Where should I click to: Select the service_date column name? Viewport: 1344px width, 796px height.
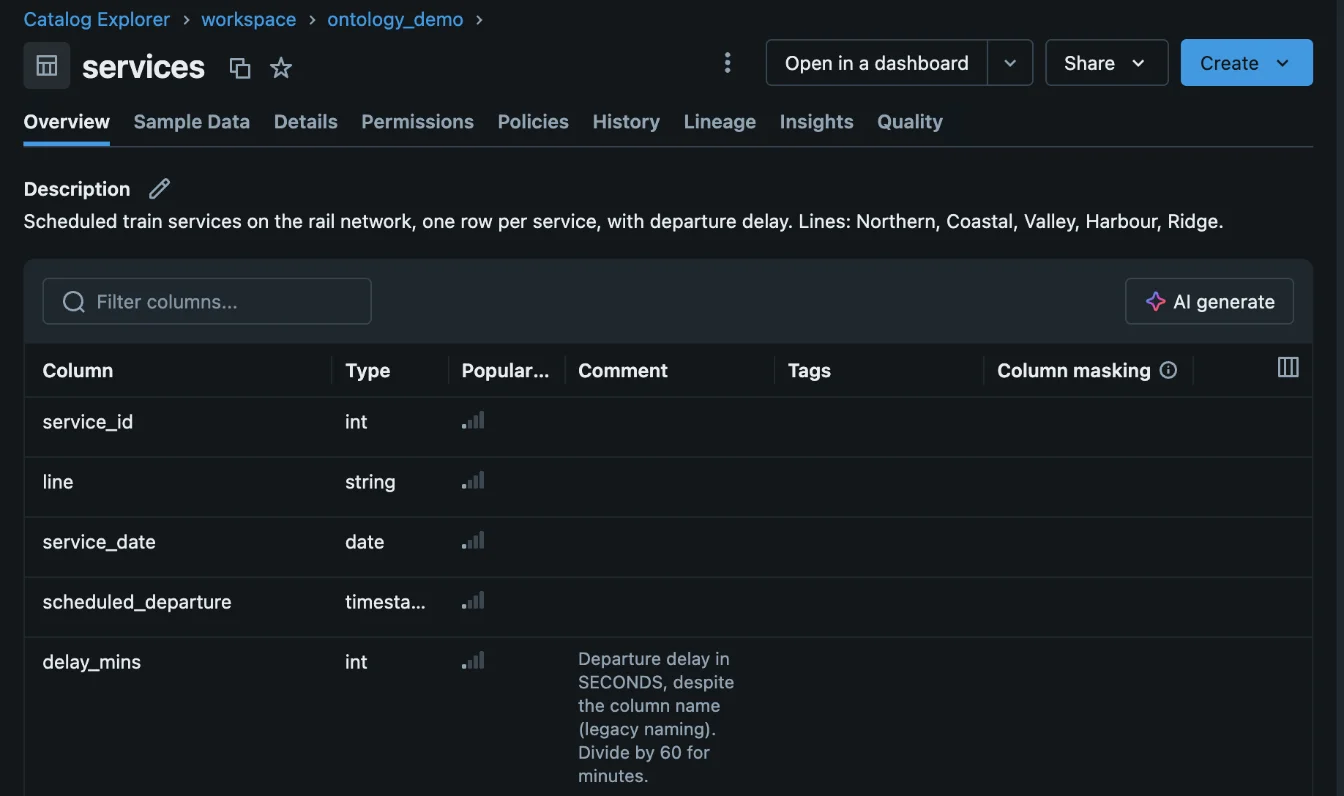99,542
